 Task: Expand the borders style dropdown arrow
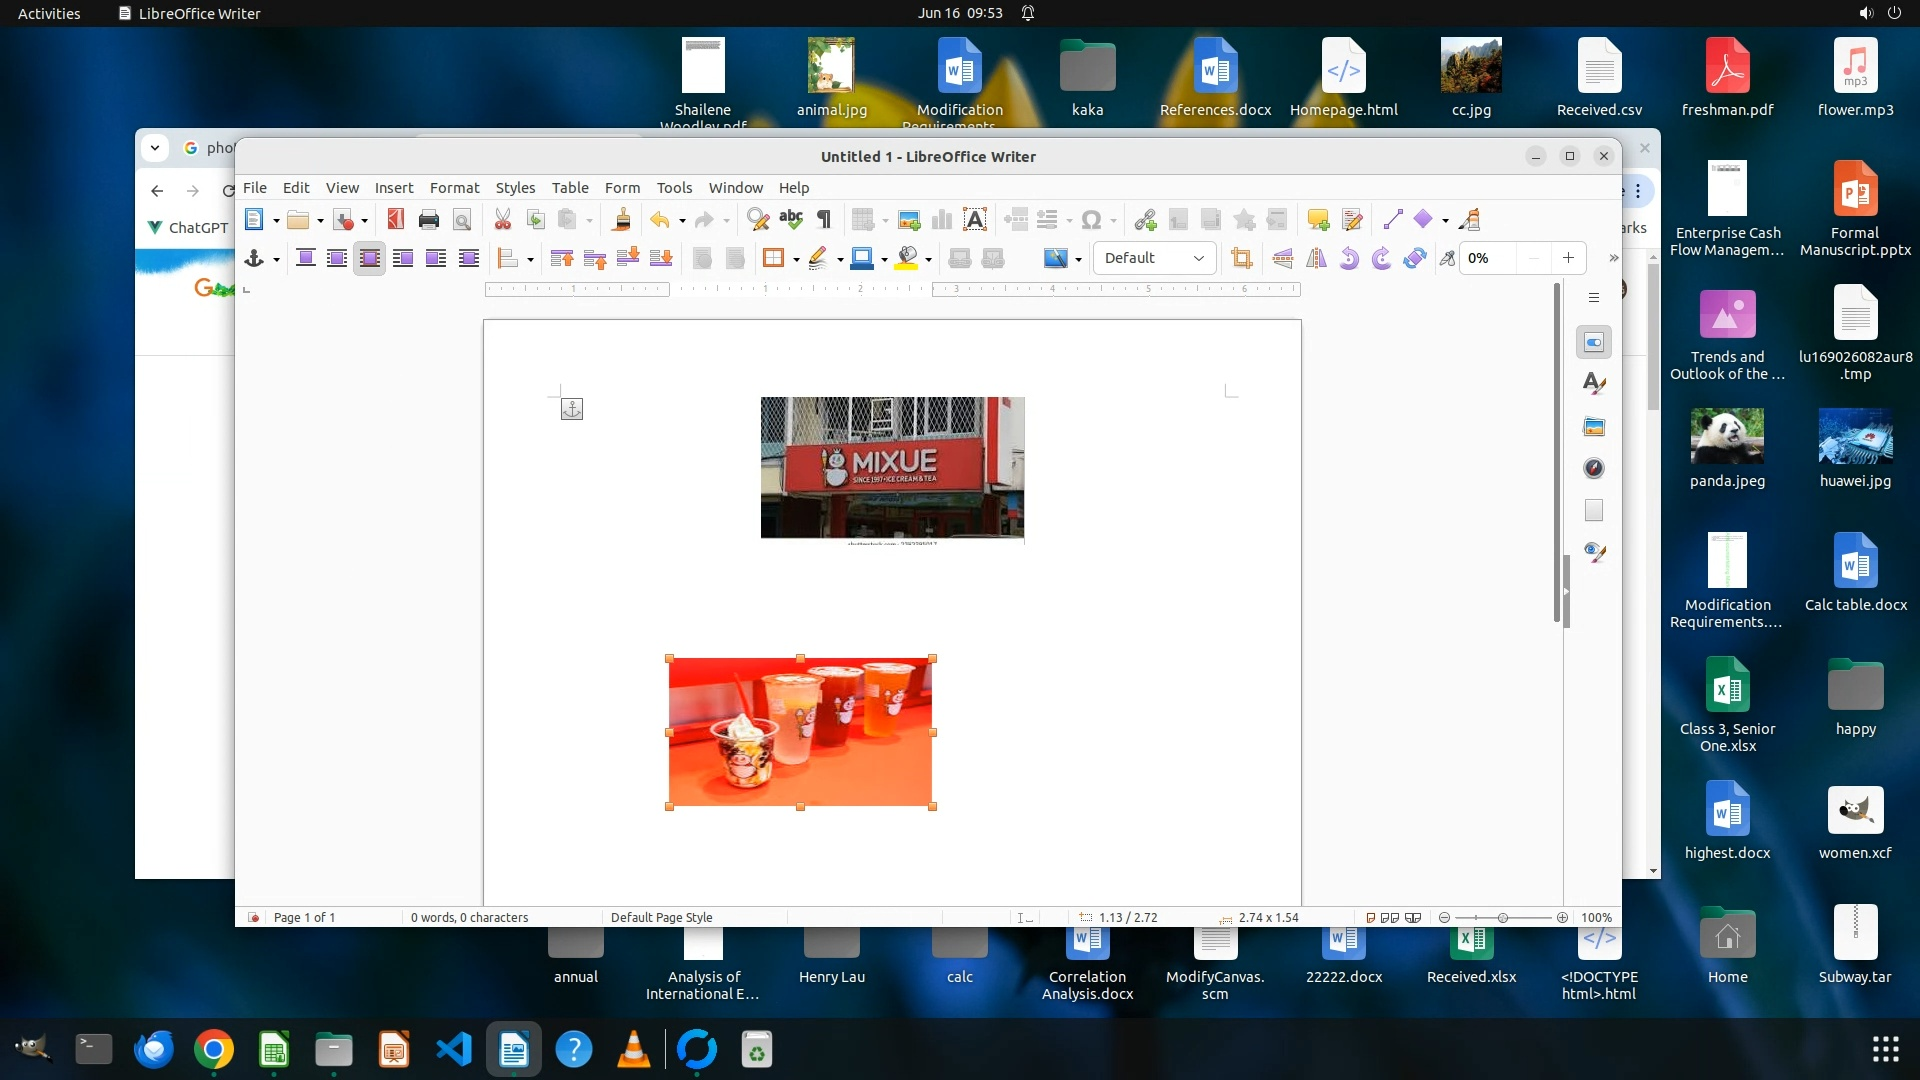(x=796, y=260)
